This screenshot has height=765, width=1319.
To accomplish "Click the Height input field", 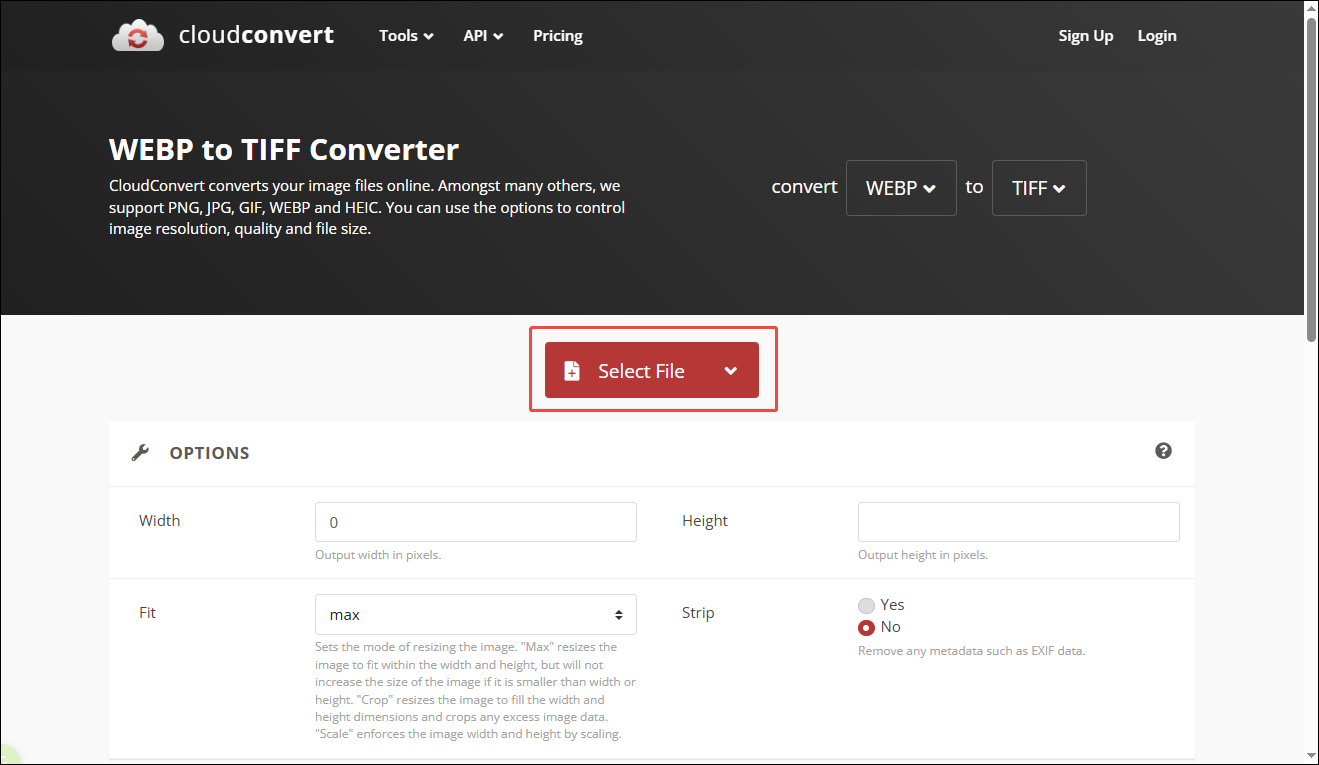I will pos(1017,521).
